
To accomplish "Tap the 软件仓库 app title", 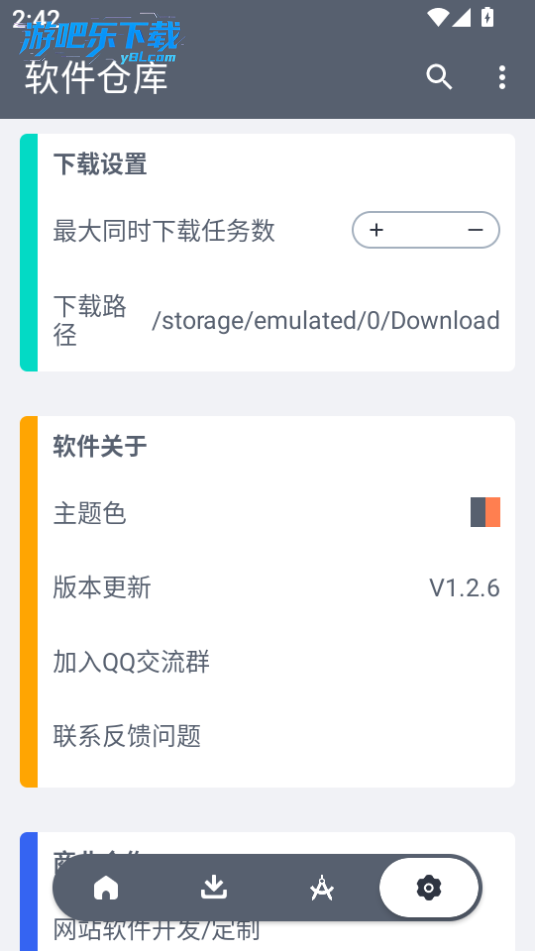I will (96, 78).
